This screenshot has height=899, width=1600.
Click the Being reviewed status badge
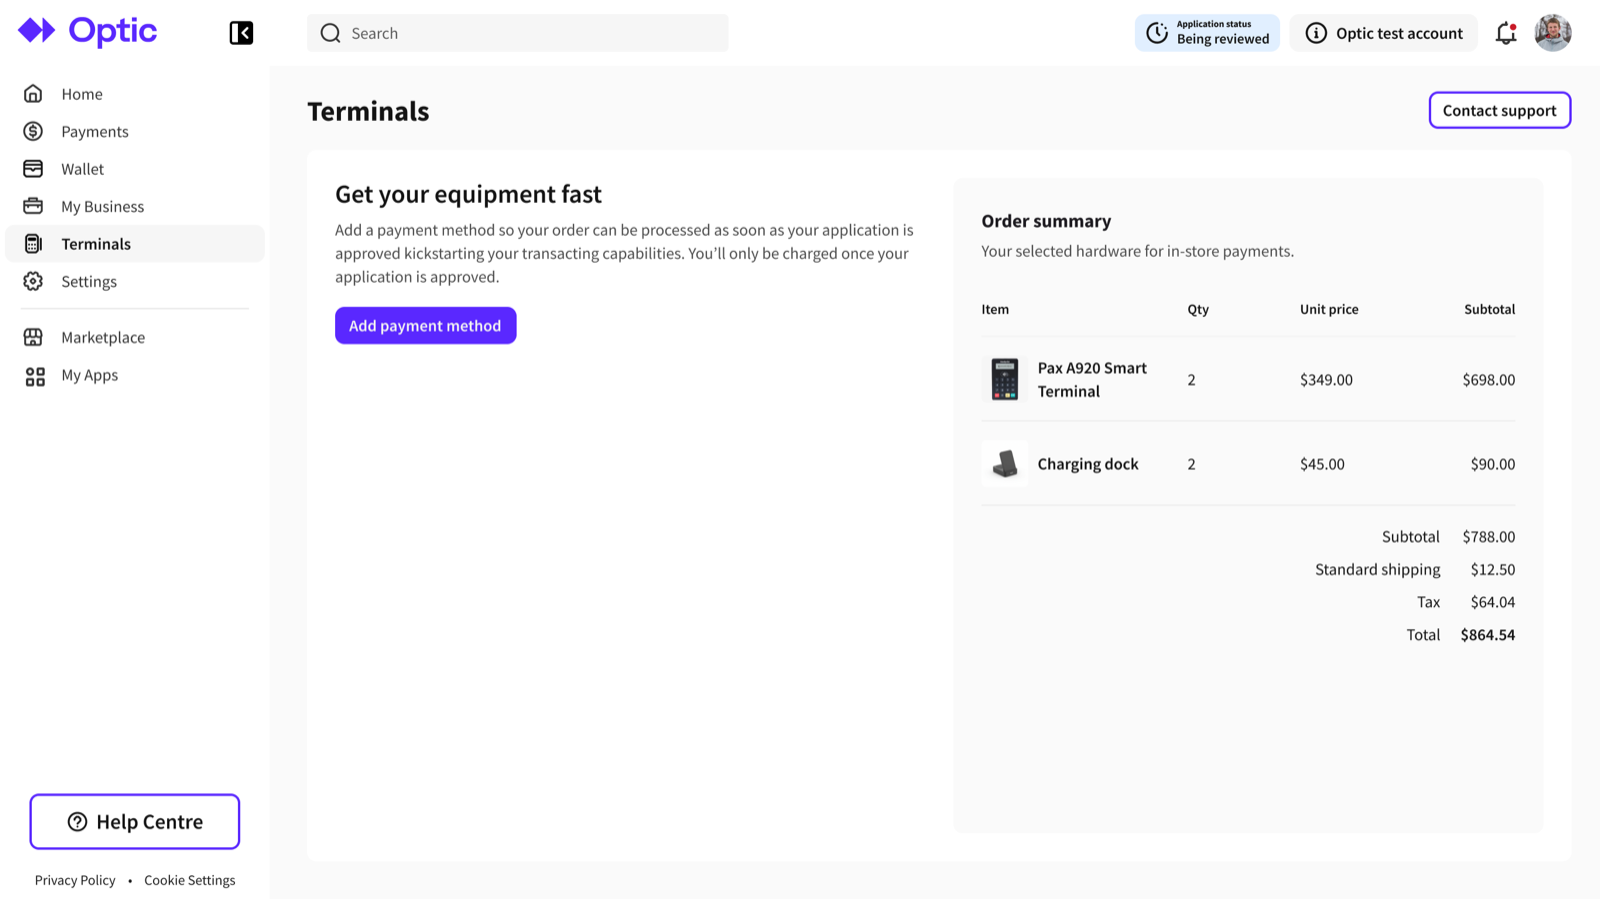[1207, 33]
